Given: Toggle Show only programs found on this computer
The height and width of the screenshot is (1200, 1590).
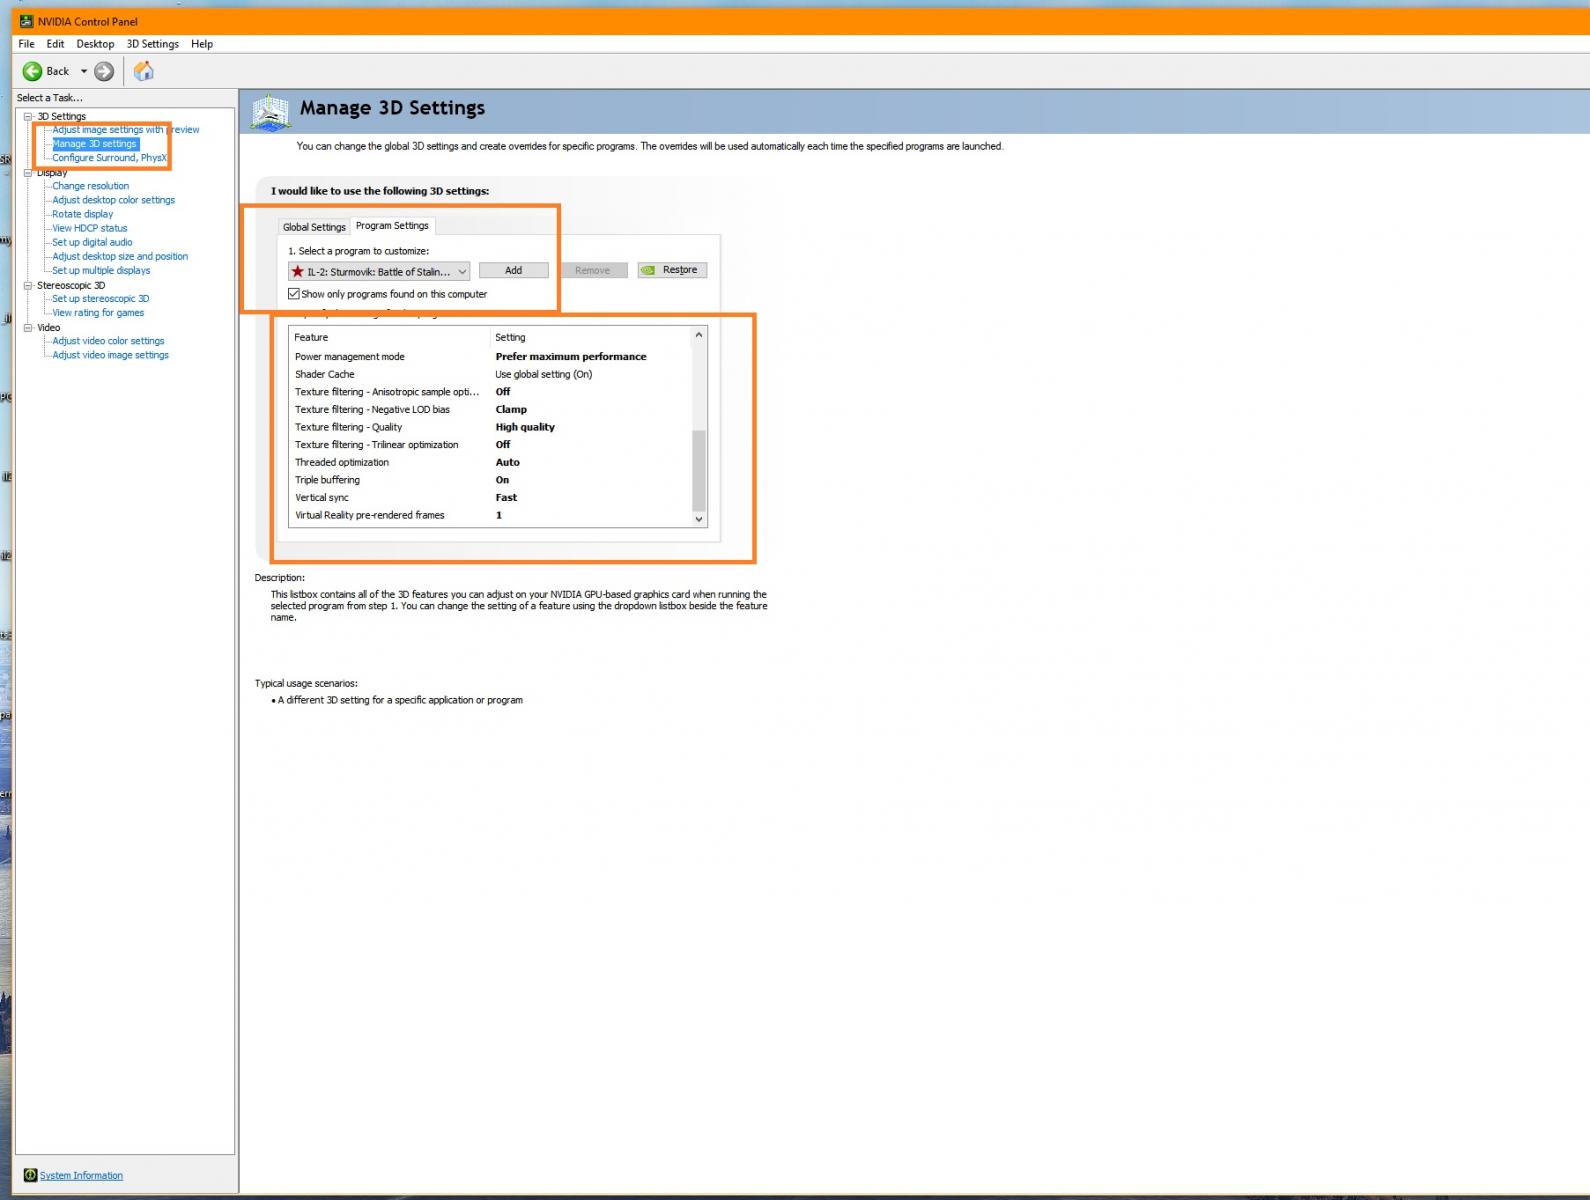Looking at the screenshot, I should pos(294,294).
